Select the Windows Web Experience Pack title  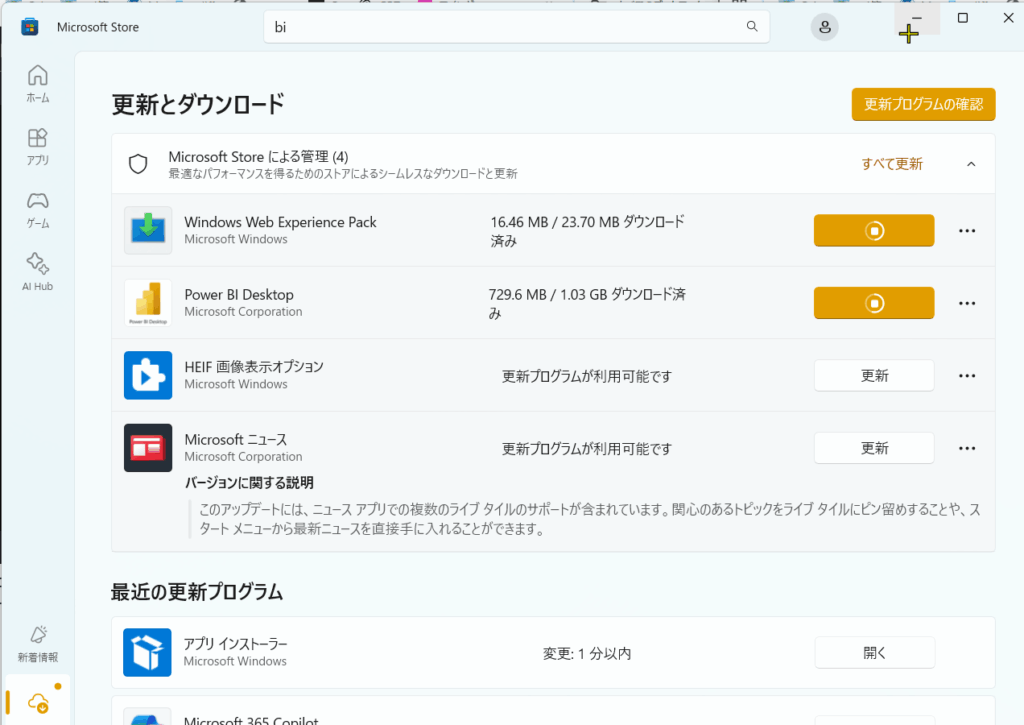[280, 222]
